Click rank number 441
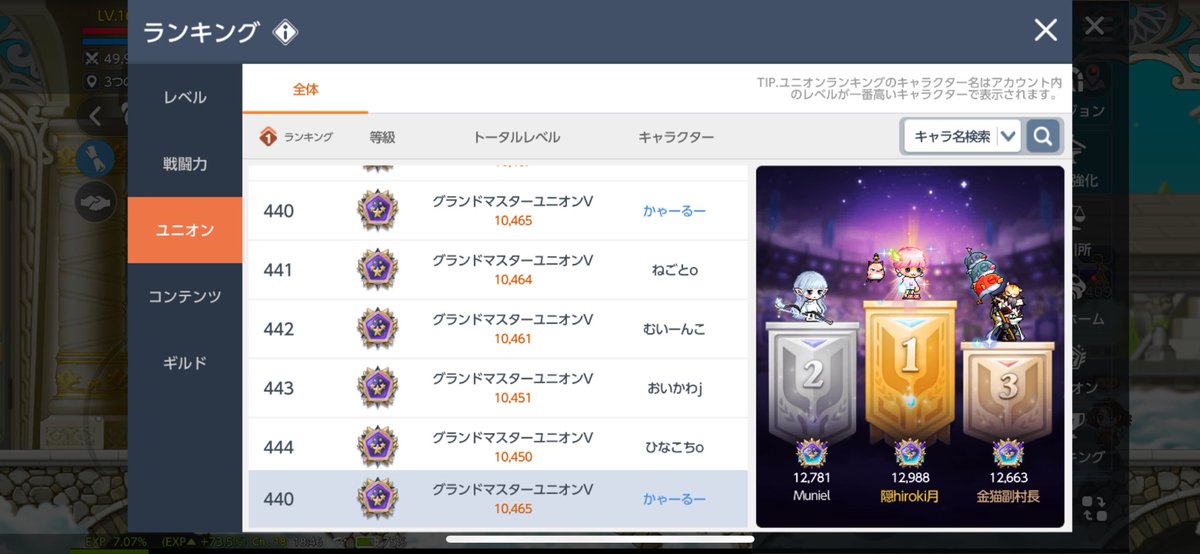Image resolution: width=1200 pixels, height=554 pixels. (279, 270)
